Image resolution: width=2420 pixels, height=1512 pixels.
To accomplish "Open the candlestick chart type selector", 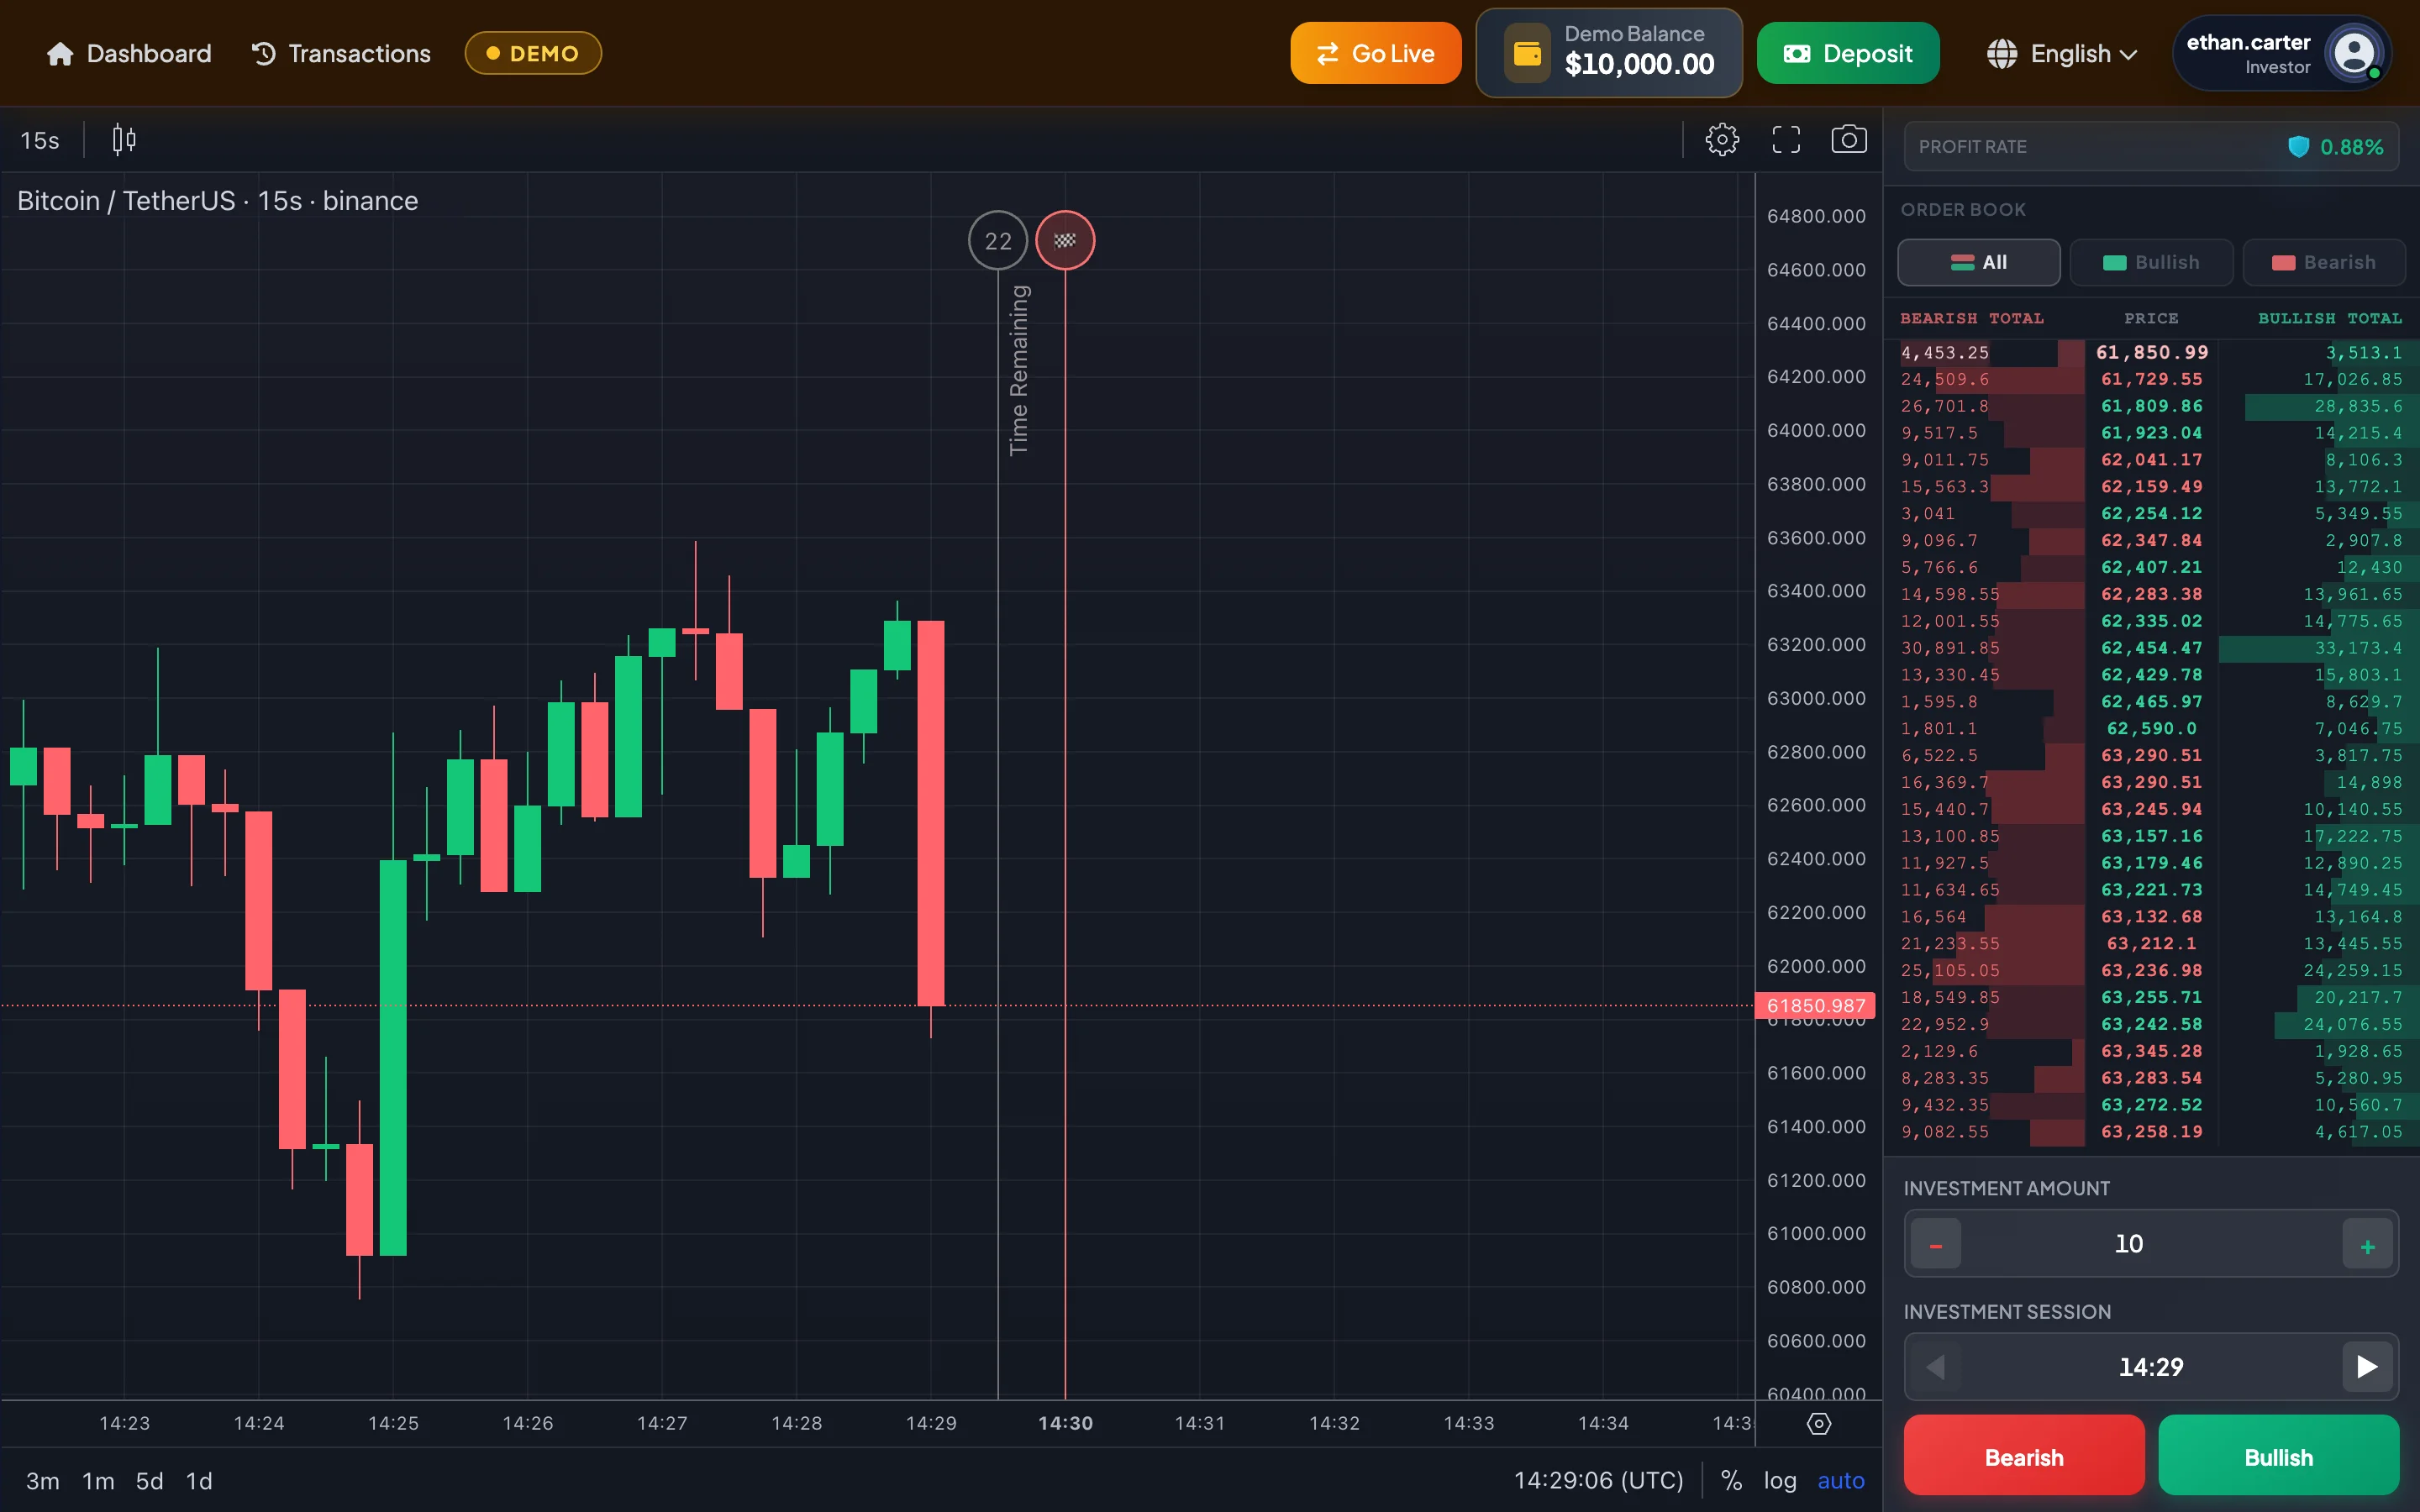I will (x=124, y=140).
